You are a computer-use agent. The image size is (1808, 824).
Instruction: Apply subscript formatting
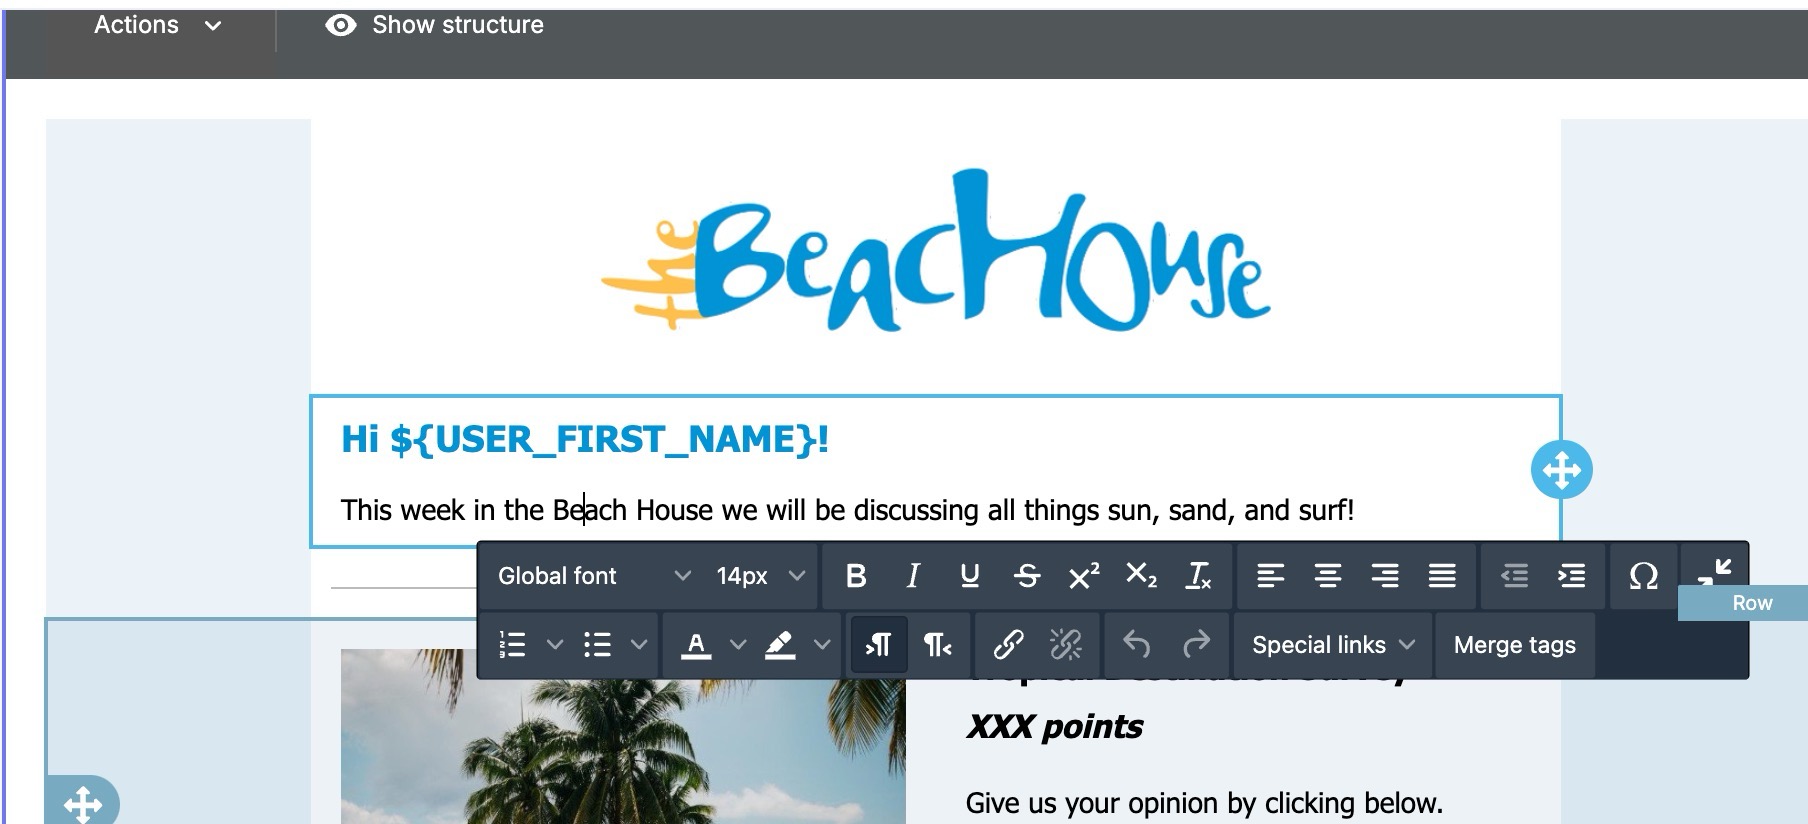coord(1141,576)
